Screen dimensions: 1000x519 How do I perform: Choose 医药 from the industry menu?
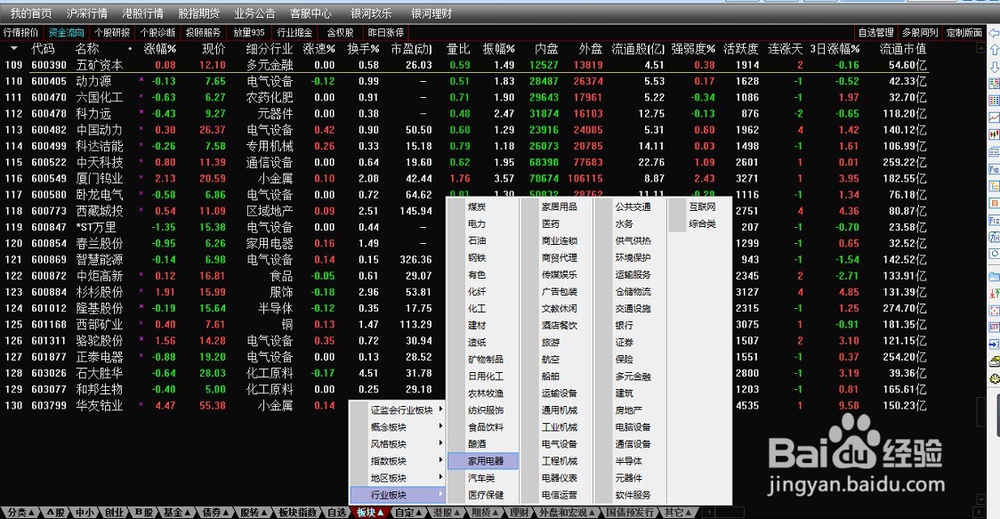coord(550,224)
